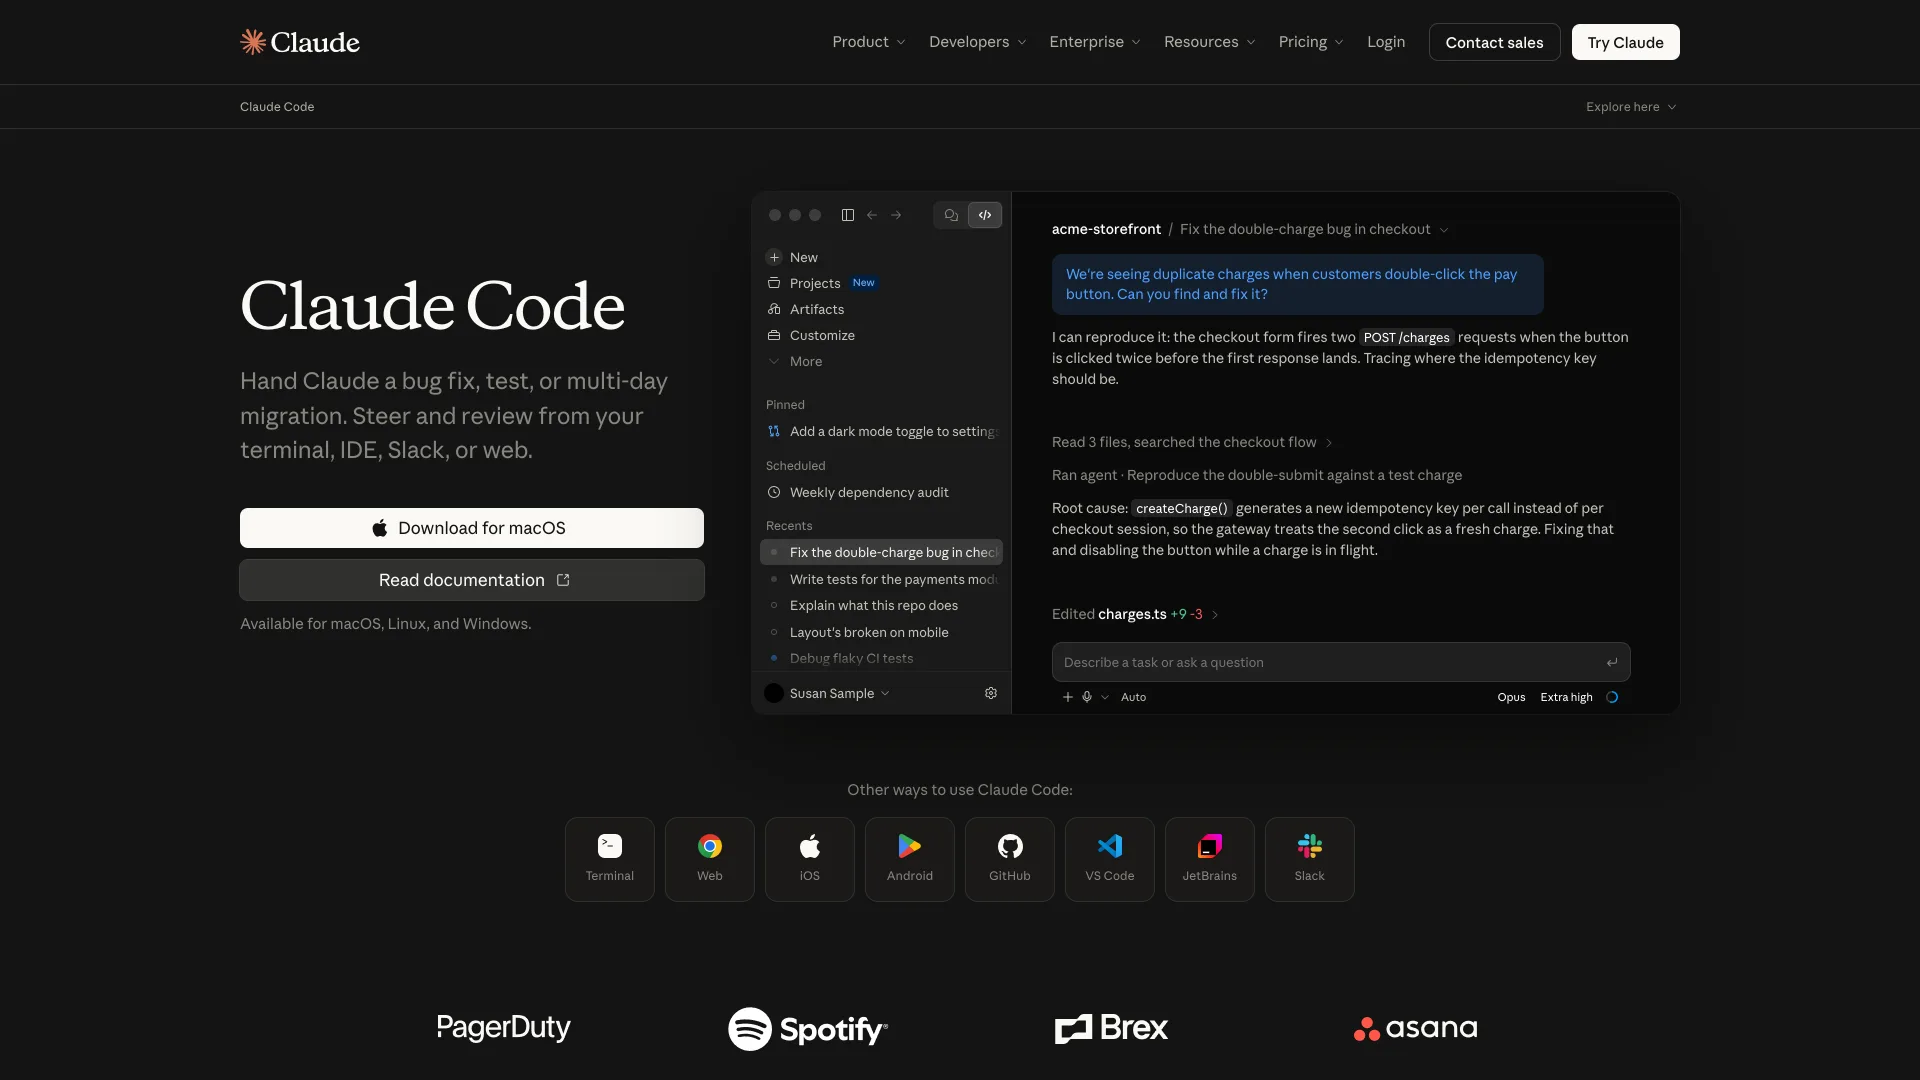Click the Contact sales button

[x=1494, y=42]
